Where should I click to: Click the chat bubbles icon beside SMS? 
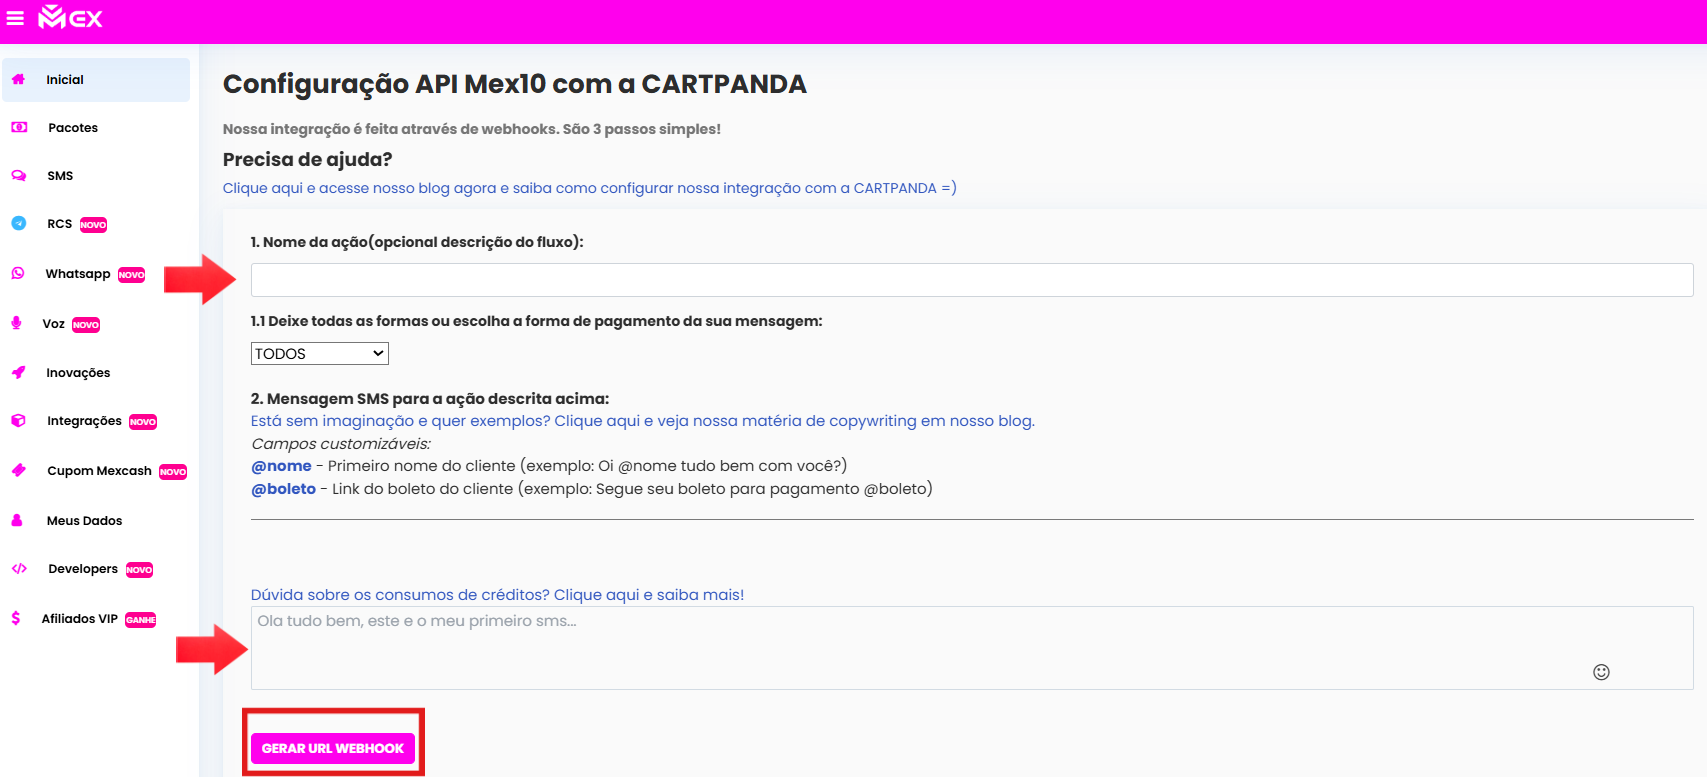pyautogui.click(x=19, y=175)
